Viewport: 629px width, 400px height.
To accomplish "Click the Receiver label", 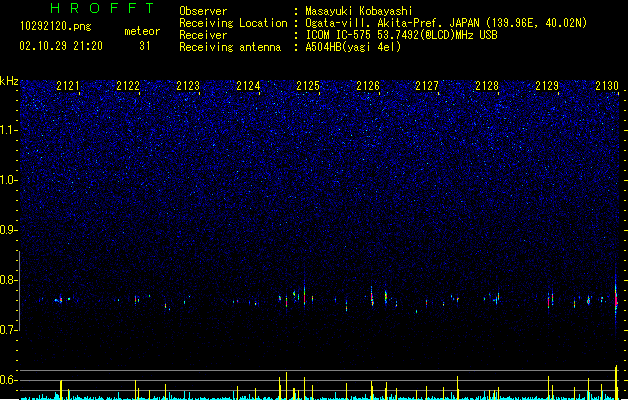I will coord(203,35).
